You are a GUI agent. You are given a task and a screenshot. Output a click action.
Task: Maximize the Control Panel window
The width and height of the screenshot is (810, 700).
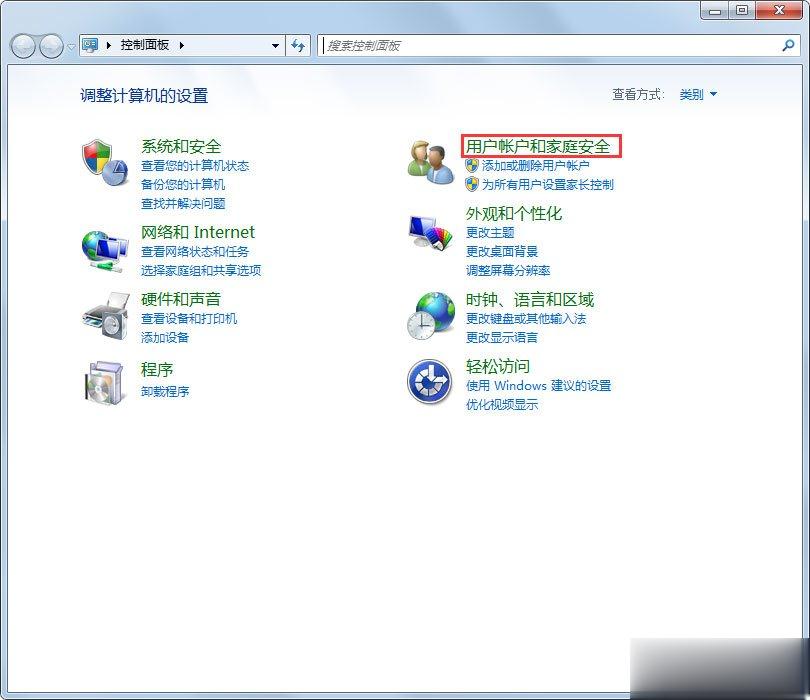coord(742,10)
